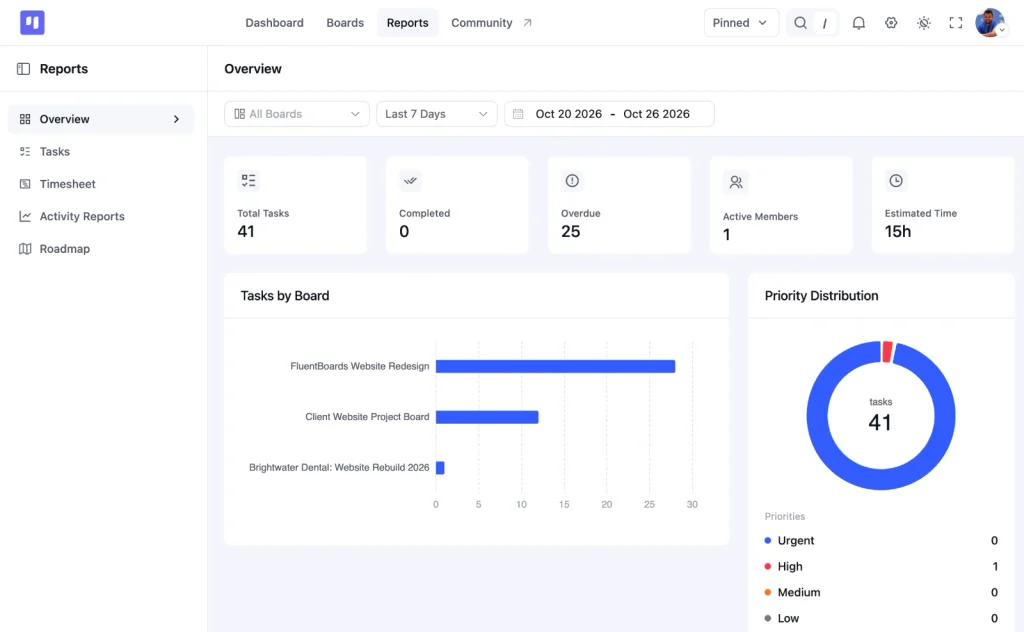Click the Completed double-check icon
The width and height of the screenshot is (1024, 632).
click(410, 181)
